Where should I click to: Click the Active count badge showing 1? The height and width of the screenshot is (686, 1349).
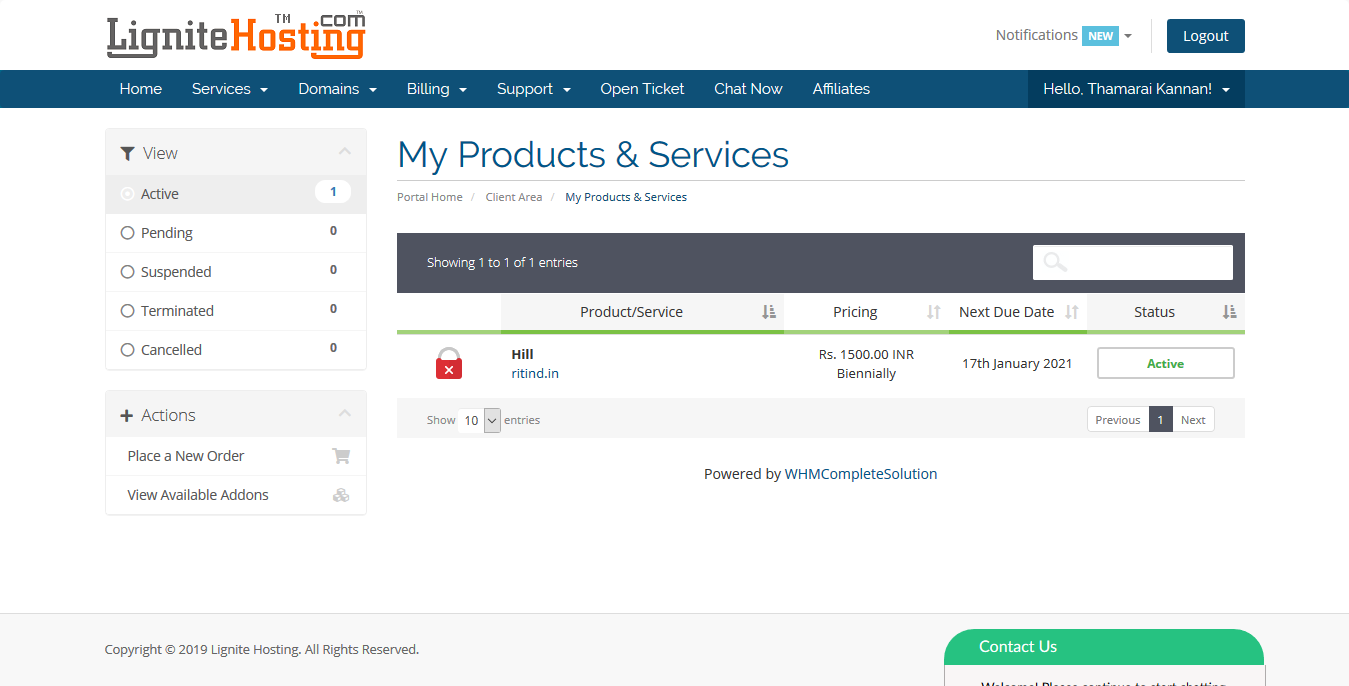[333, 192]
